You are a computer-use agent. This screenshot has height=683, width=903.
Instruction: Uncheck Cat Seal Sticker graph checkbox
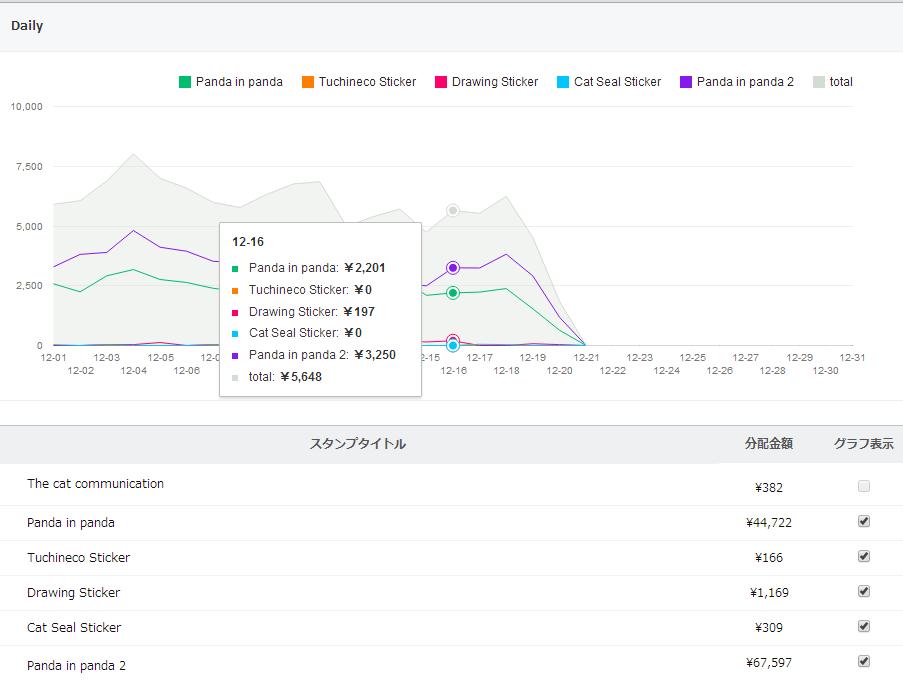tap(864, 626)
